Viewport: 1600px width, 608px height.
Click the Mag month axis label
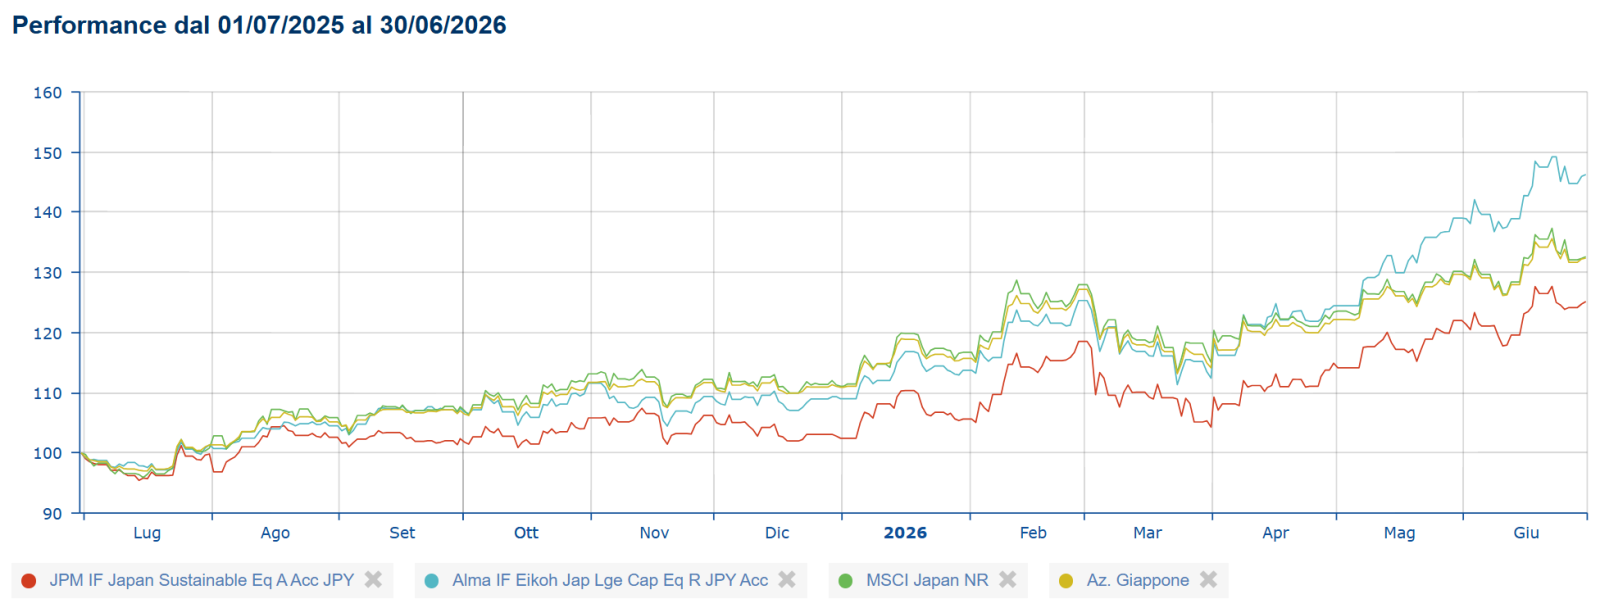point(1399,533)
